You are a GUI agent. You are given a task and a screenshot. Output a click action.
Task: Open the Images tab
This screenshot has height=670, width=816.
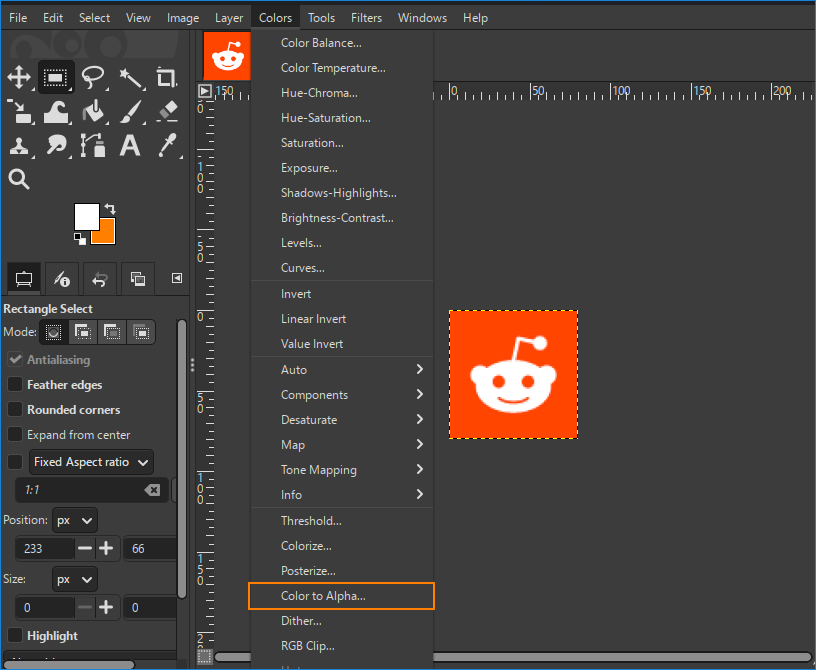click(137, 279)
